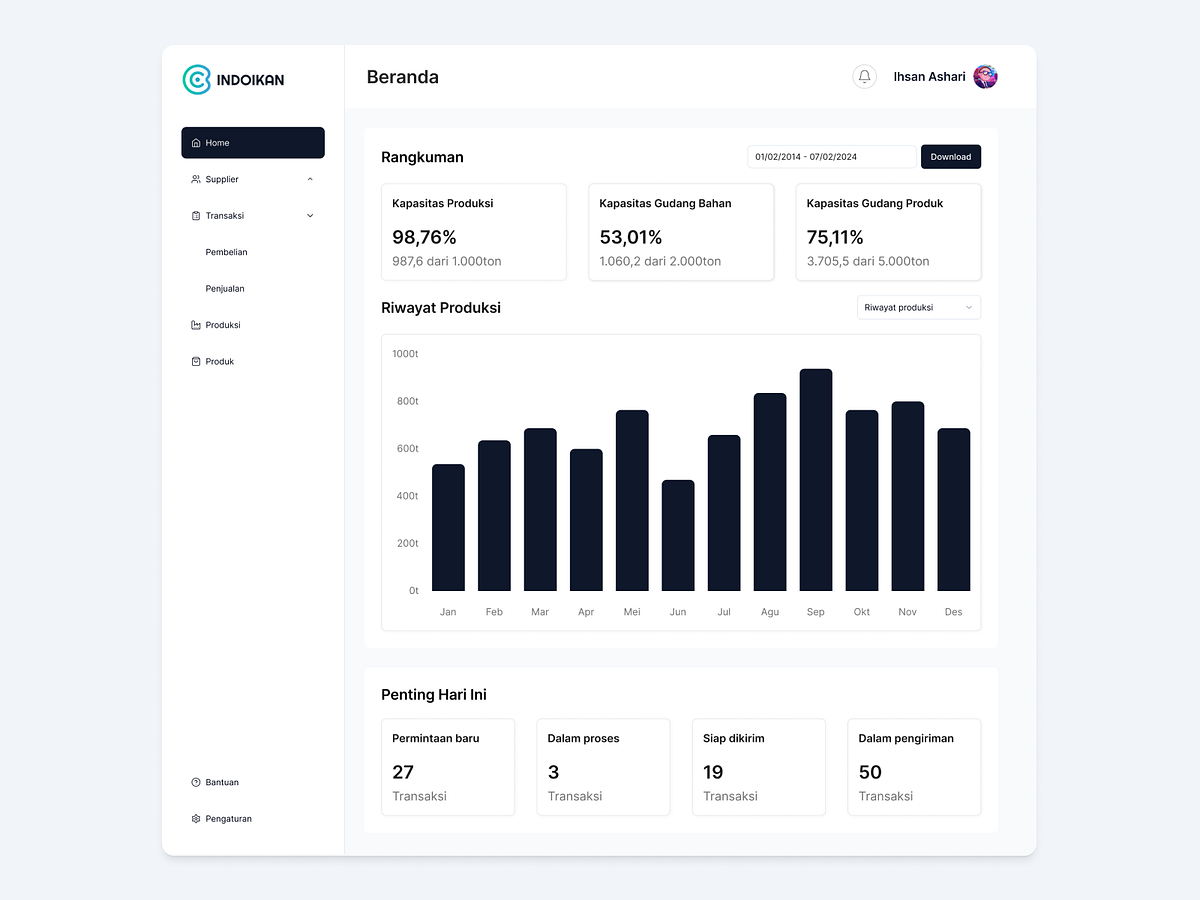Screen dimensions: 1200x900
Task: Click the Transaksi clipboard icon
Action: click(x=196, y=215)
